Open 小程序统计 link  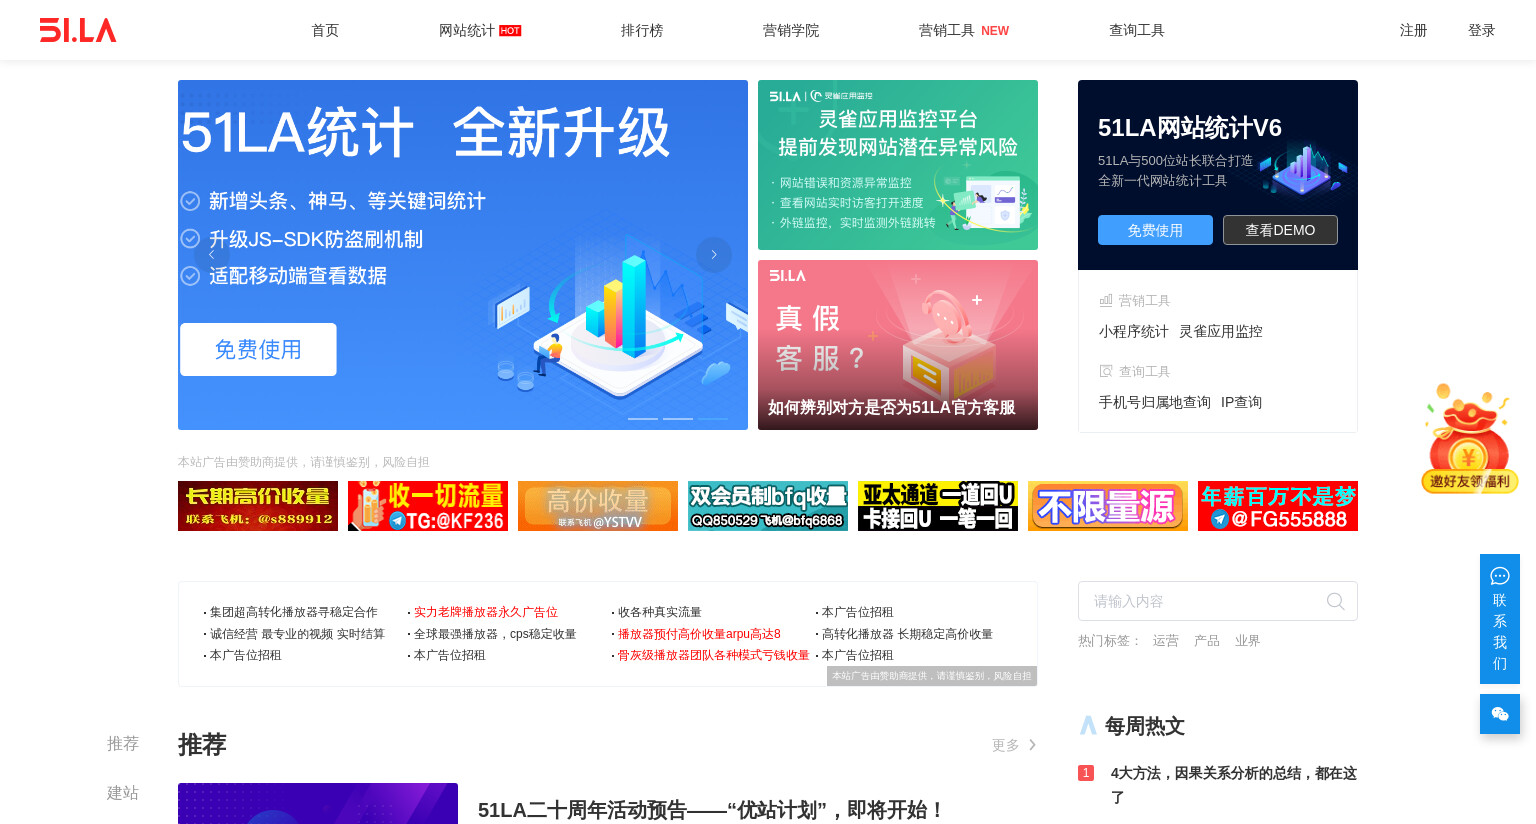(x=1134, y=331)
